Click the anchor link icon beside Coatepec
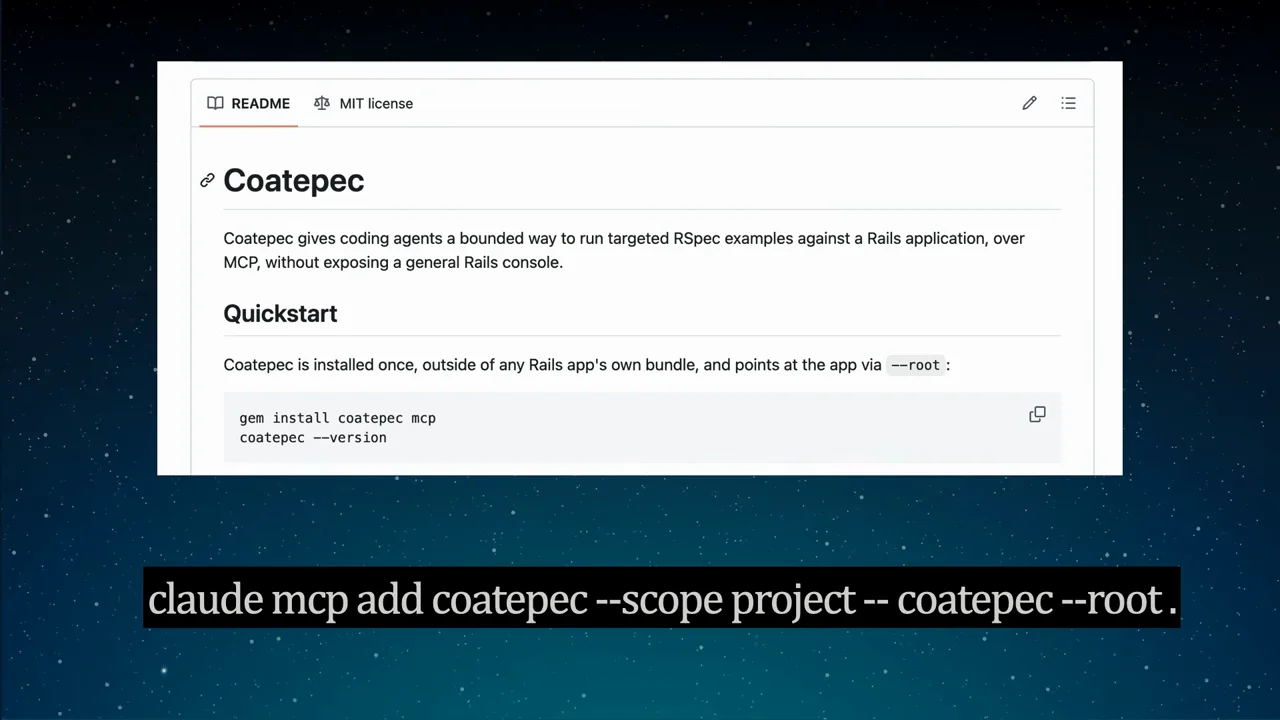1280x720 pixels. coord(207,180)
